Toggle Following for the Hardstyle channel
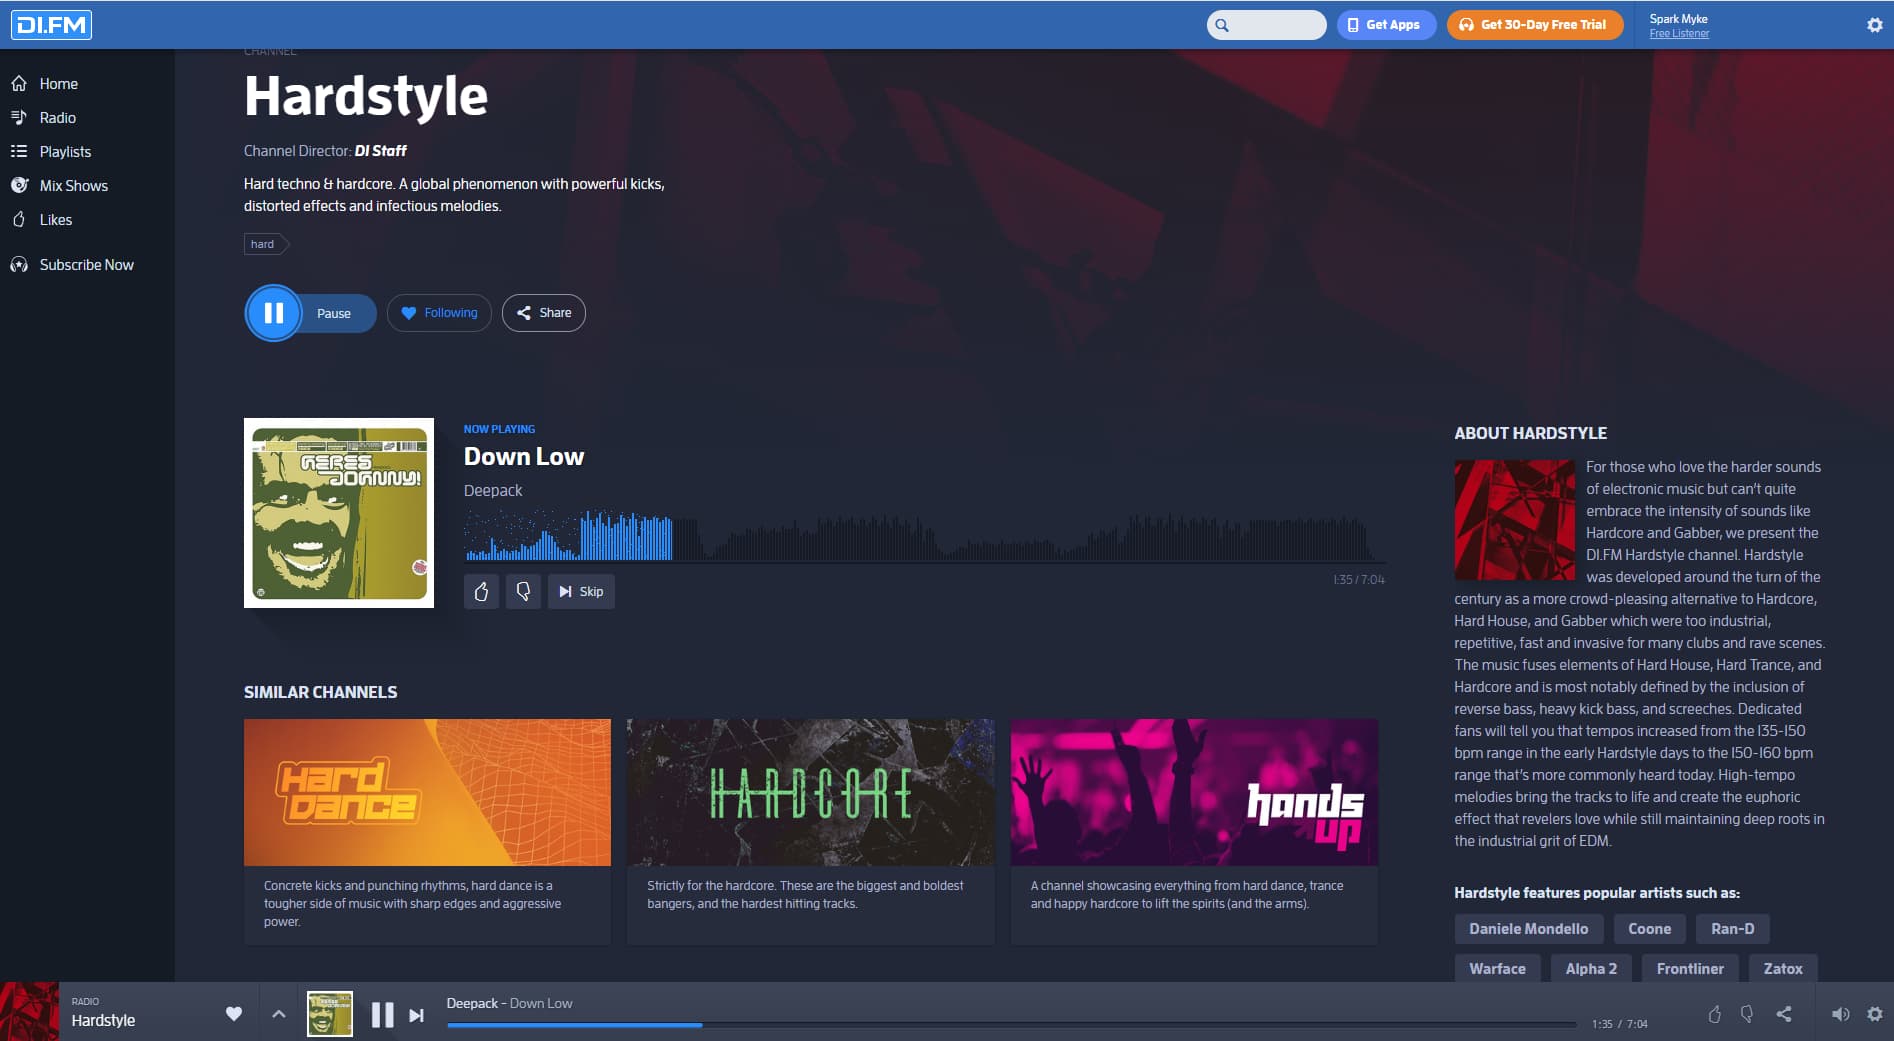Viewport: 1894px width, 1041px height. click(x=439, y=313)
